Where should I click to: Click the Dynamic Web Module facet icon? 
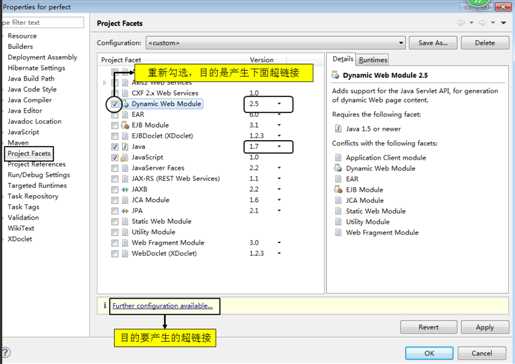point(126,104)
